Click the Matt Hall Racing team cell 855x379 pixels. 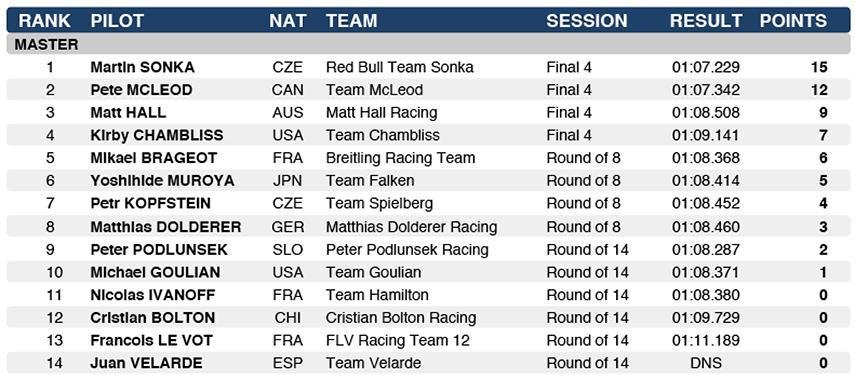(382, 113)
